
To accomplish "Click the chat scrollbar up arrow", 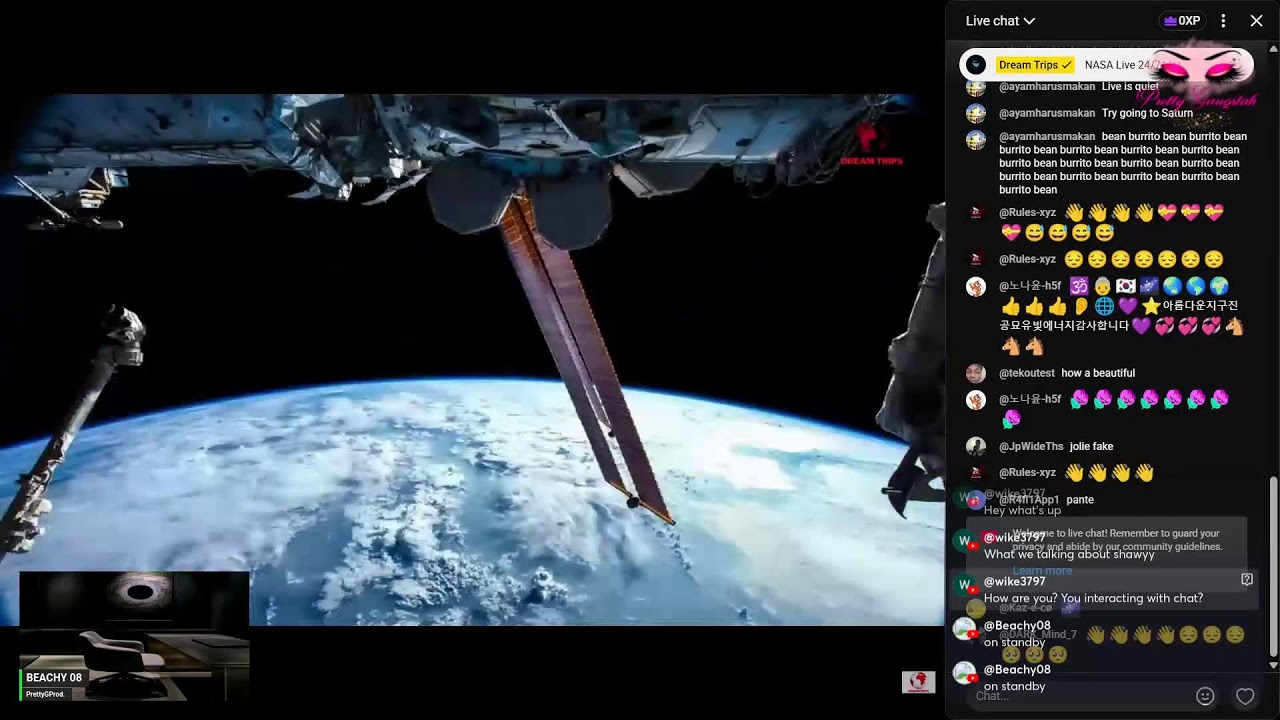I will point(1273,47).
